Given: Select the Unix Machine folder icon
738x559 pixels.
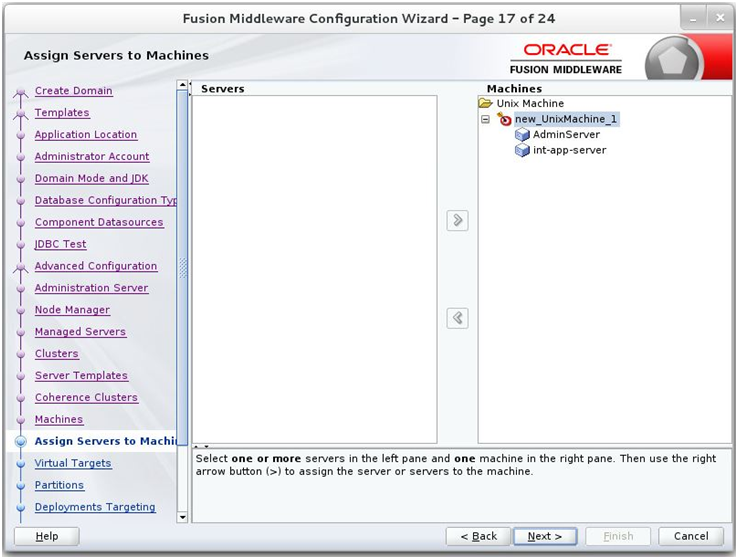Looking at the screenshot, I should click(485, 103).
